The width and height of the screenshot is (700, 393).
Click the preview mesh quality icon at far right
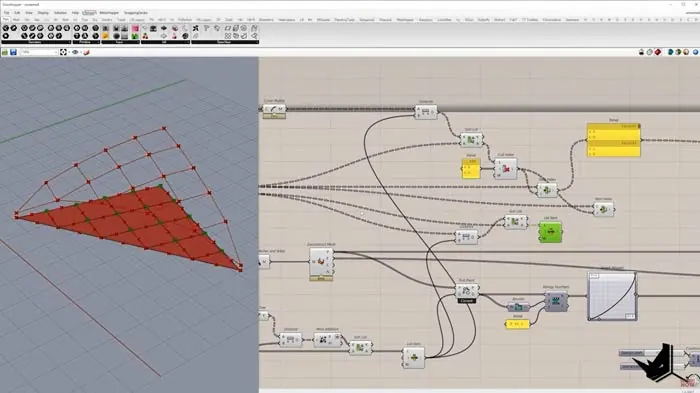point(695,52)
